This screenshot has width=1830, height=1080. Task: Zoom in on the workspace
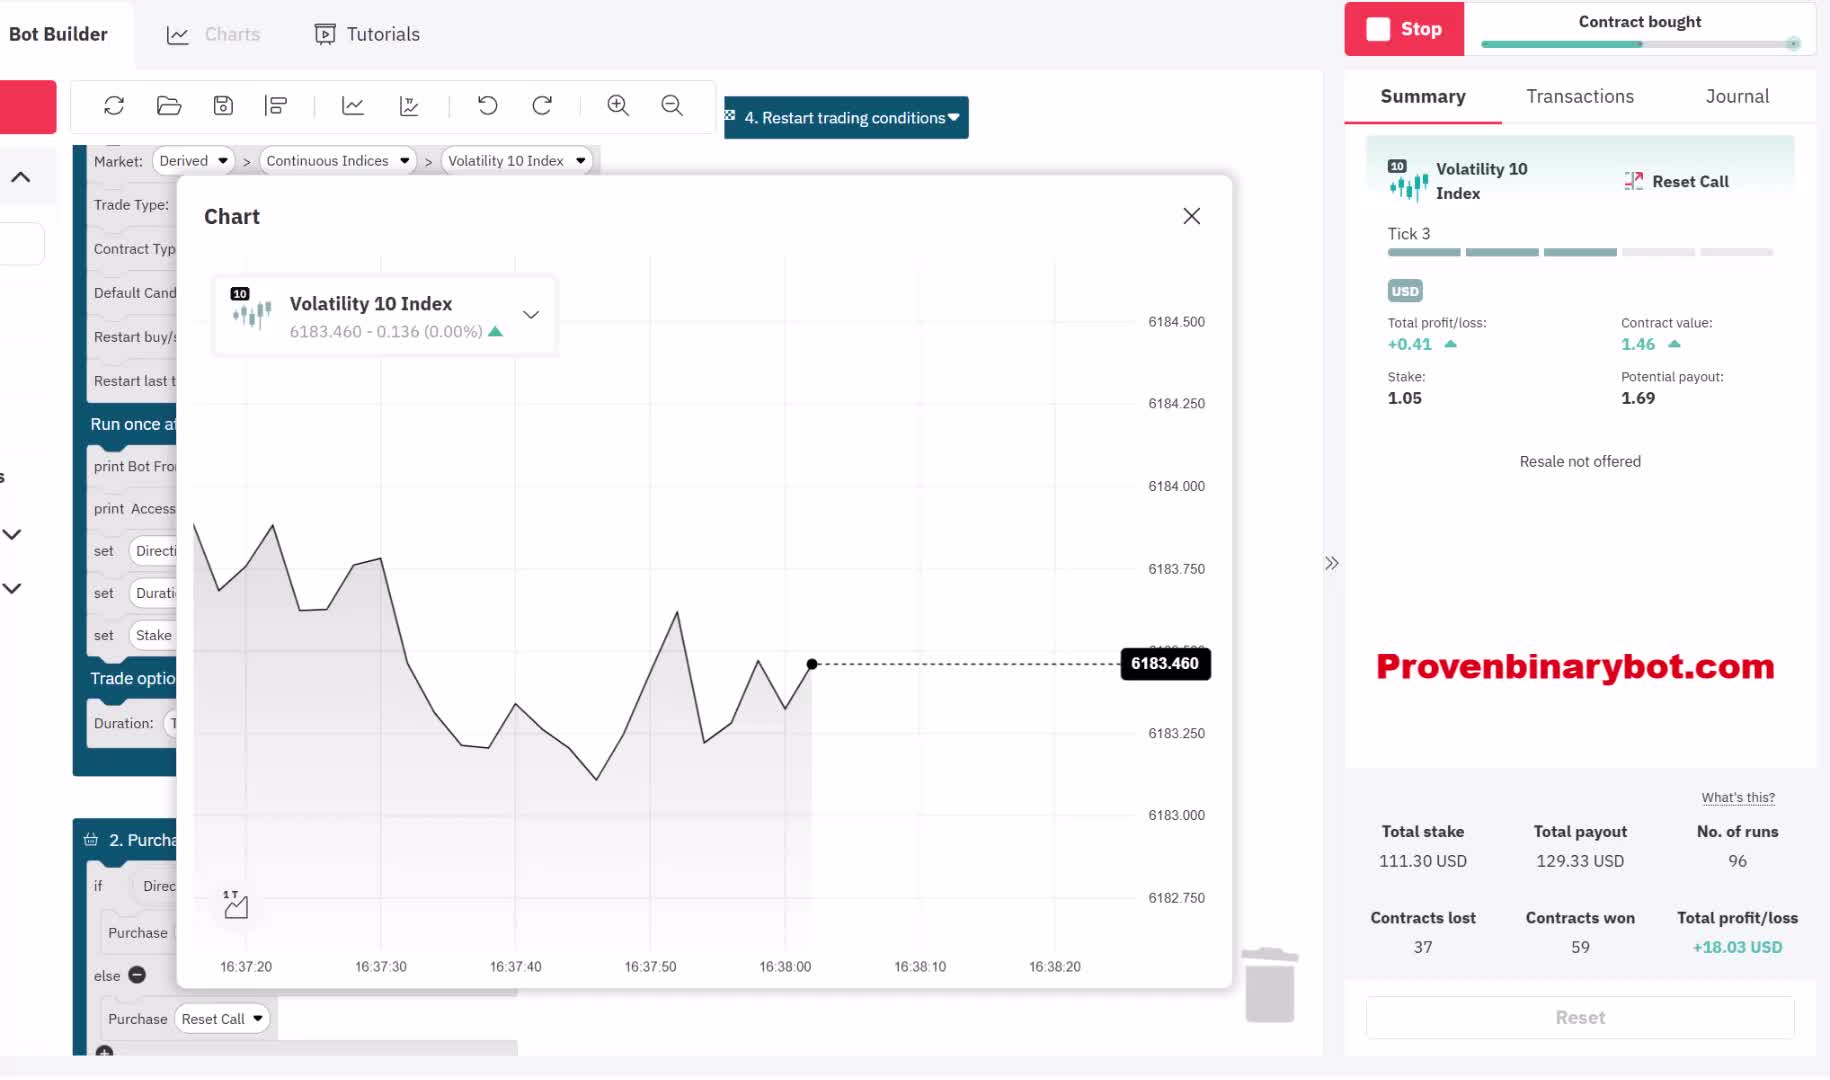point(618,106)
